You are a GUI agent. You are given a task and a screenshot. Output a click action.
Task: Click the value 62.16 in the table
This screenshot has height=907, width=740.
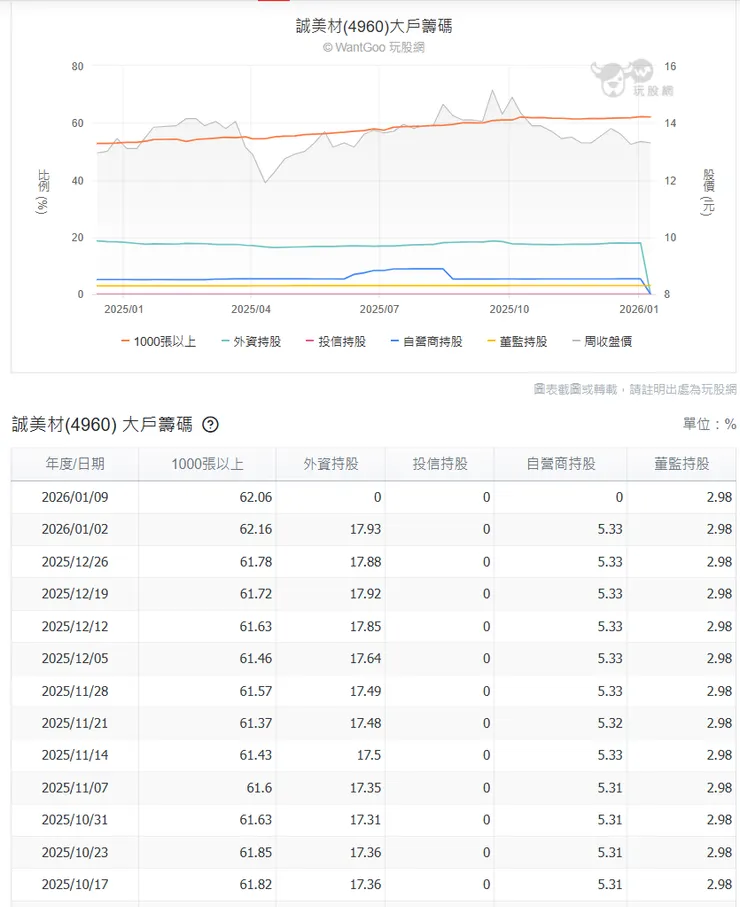[x=256, y=529]
